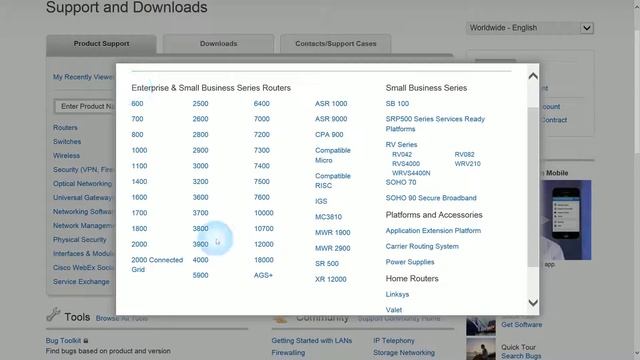This screenshot has width=640, height=360.
Task: Select the Switches category link
Action: 67,142
